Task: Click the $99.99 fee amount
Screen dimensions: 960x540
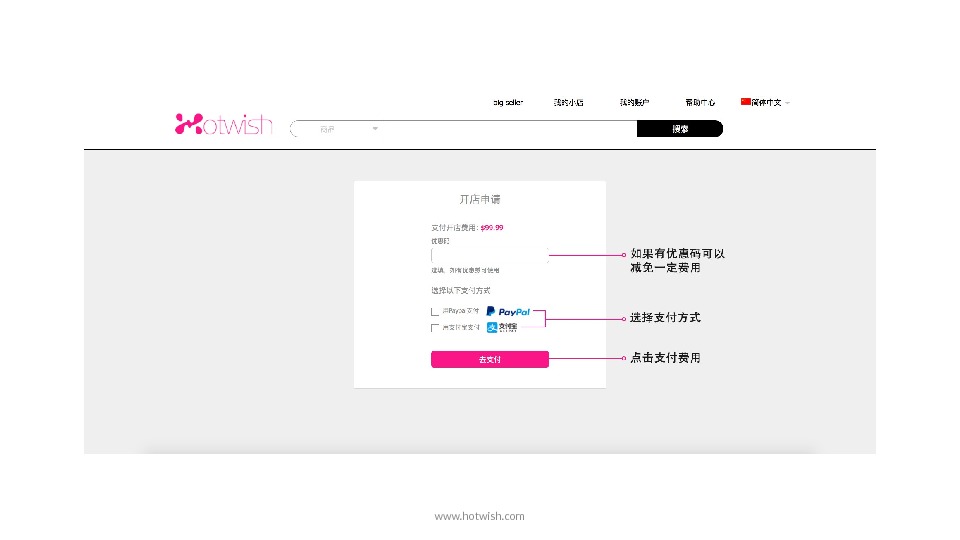Action: tap(492, 228)
